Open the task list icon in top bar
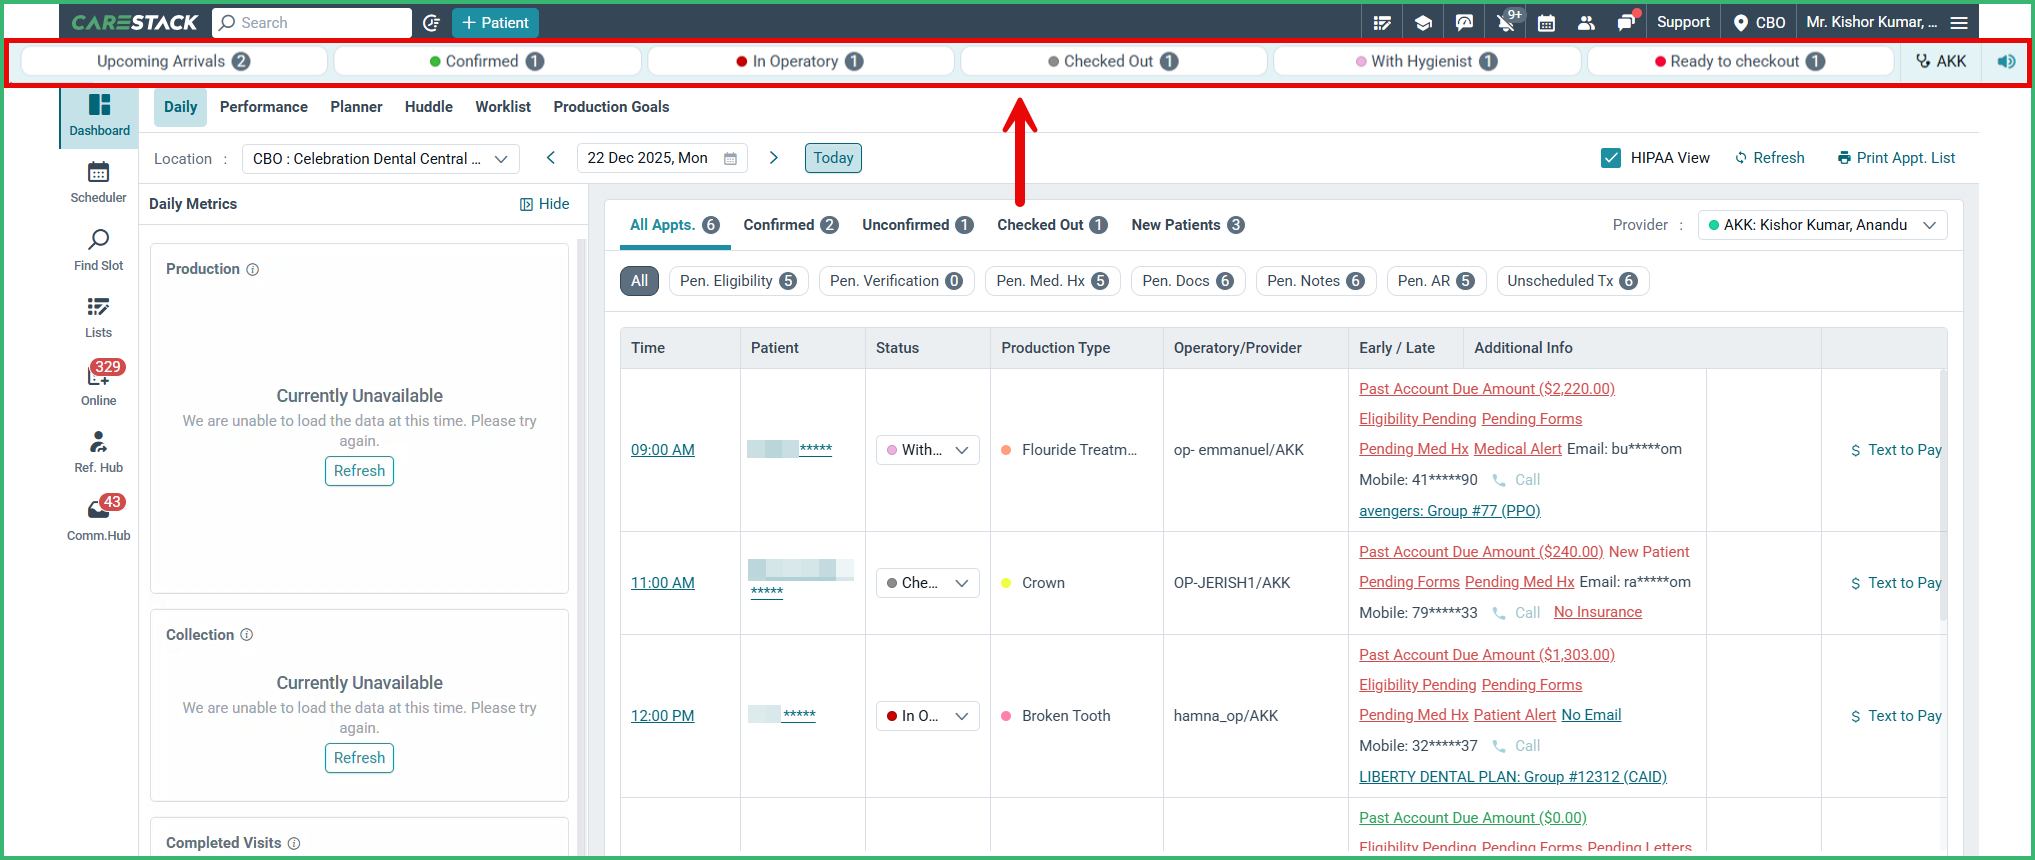 (x=1382, y=22)
